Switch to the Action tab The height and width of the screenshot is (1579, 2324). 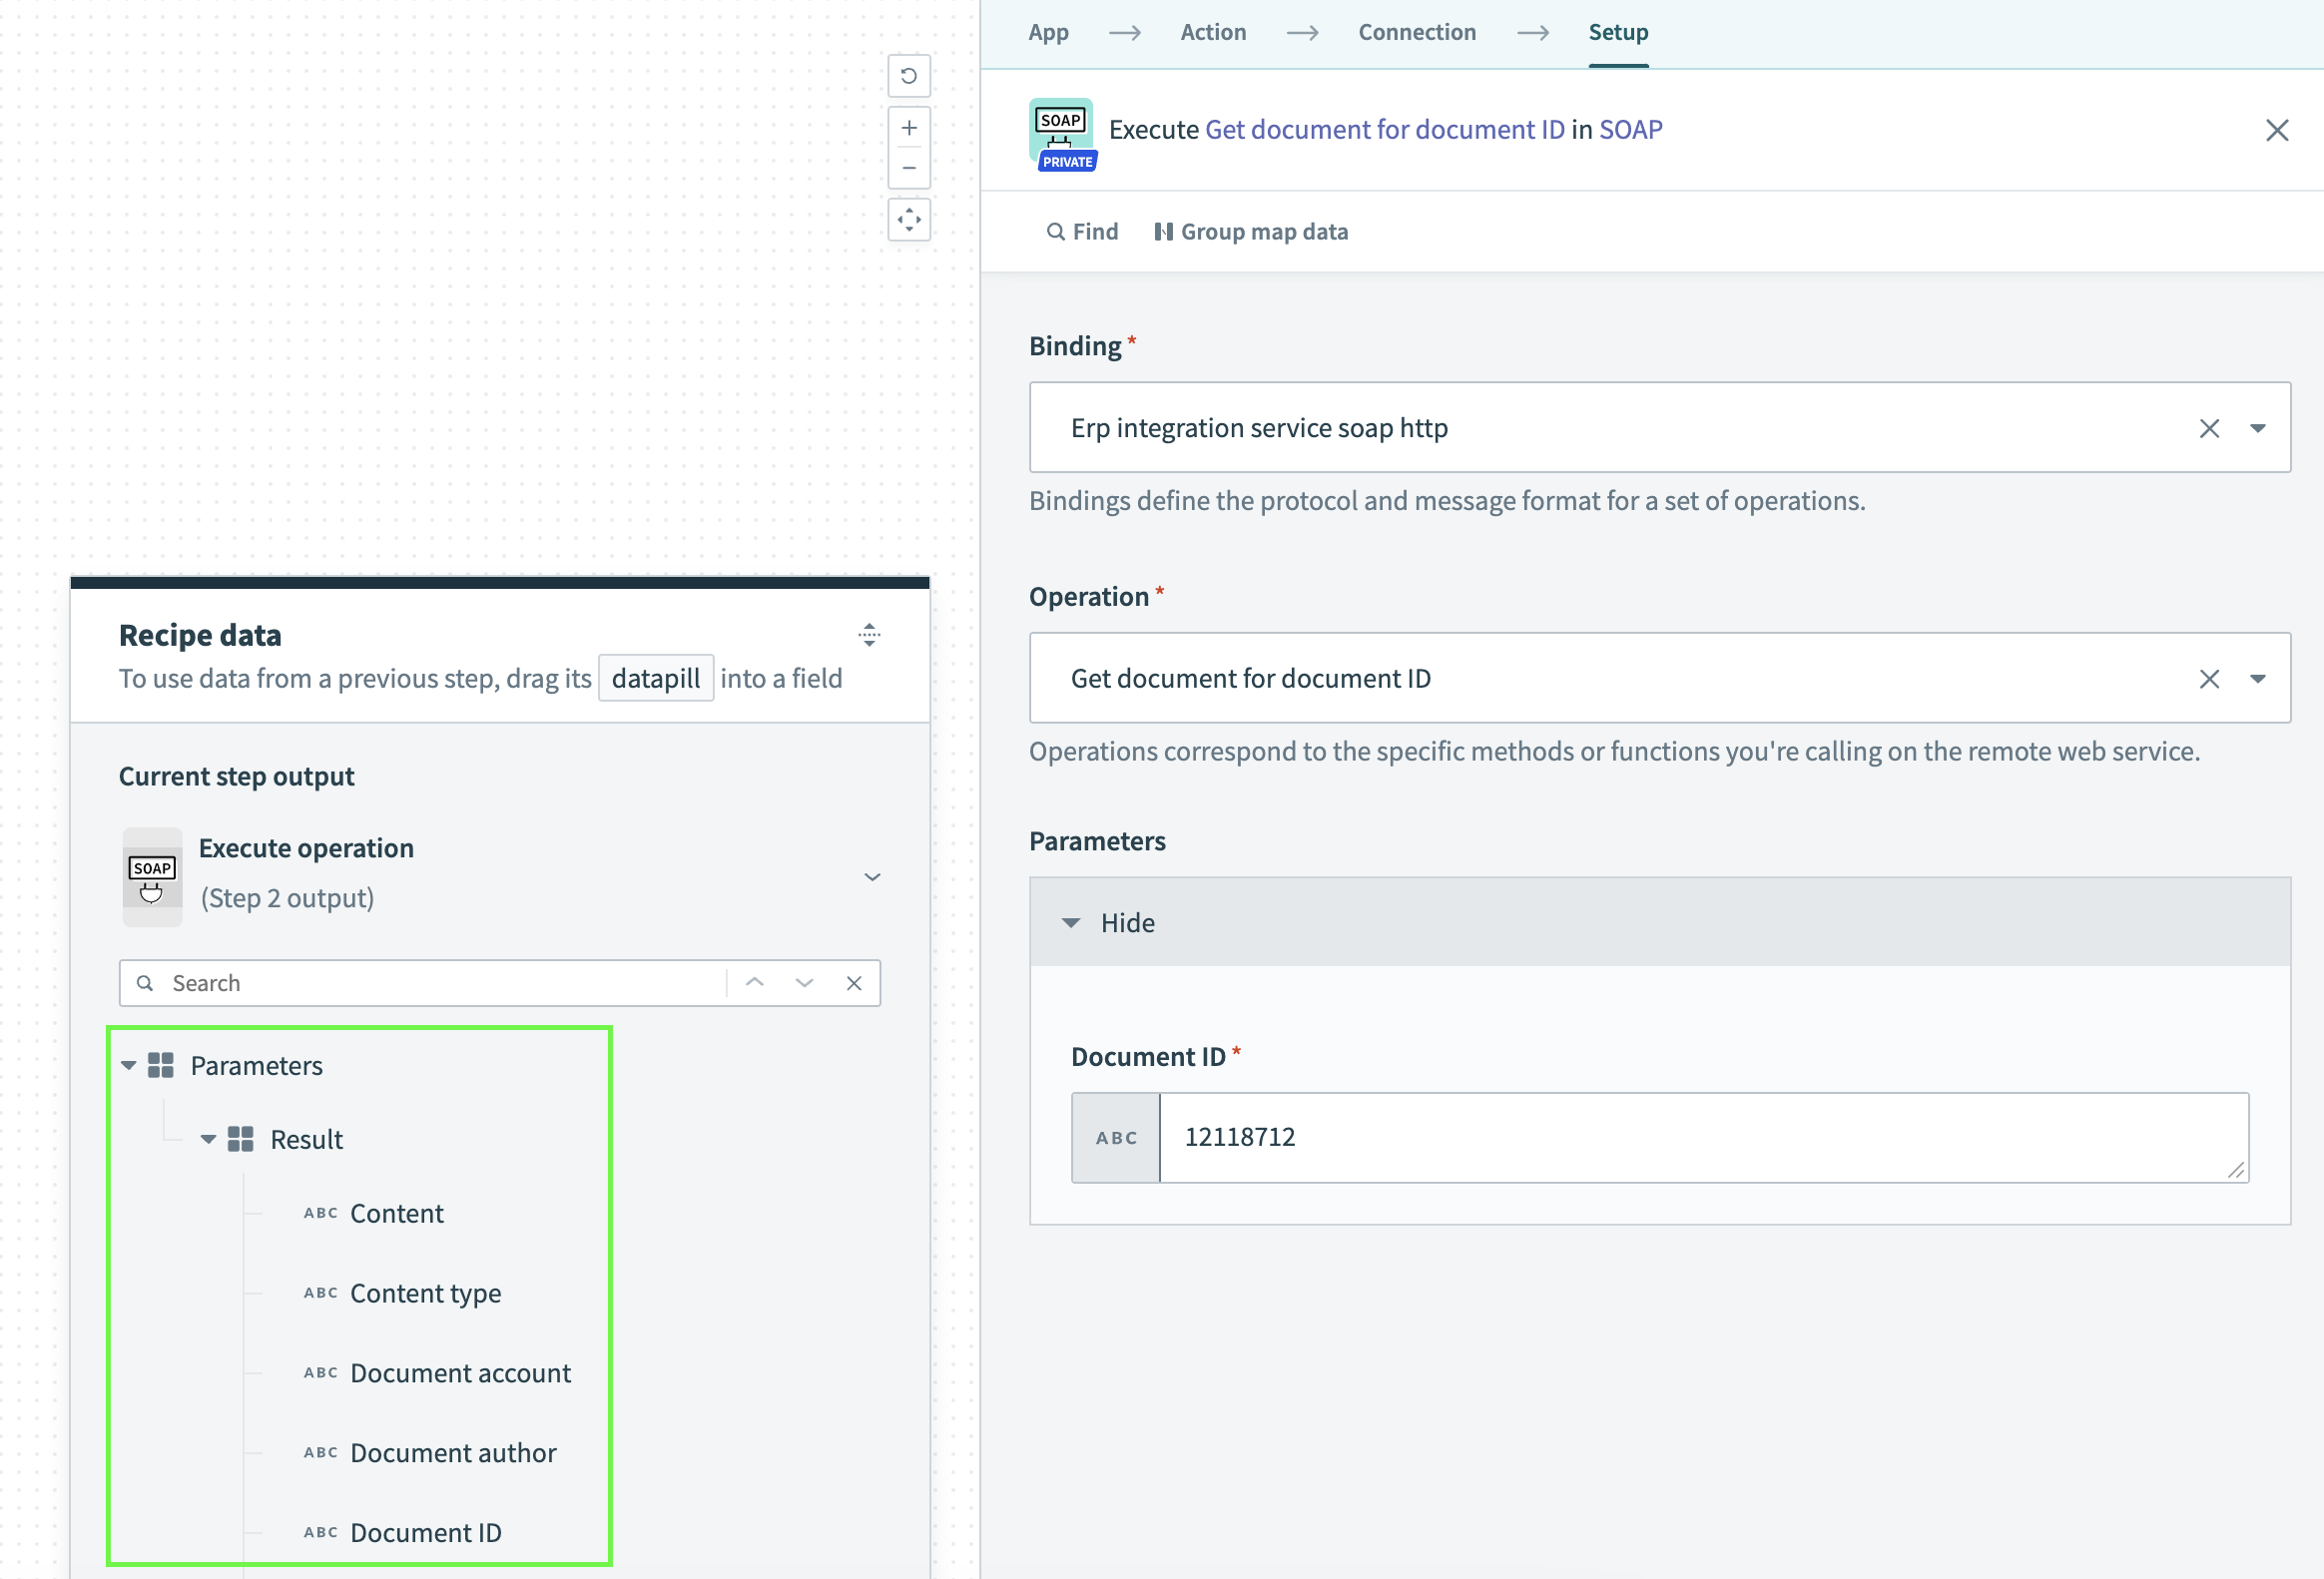pyautogui.click(x=1216, y=32)
